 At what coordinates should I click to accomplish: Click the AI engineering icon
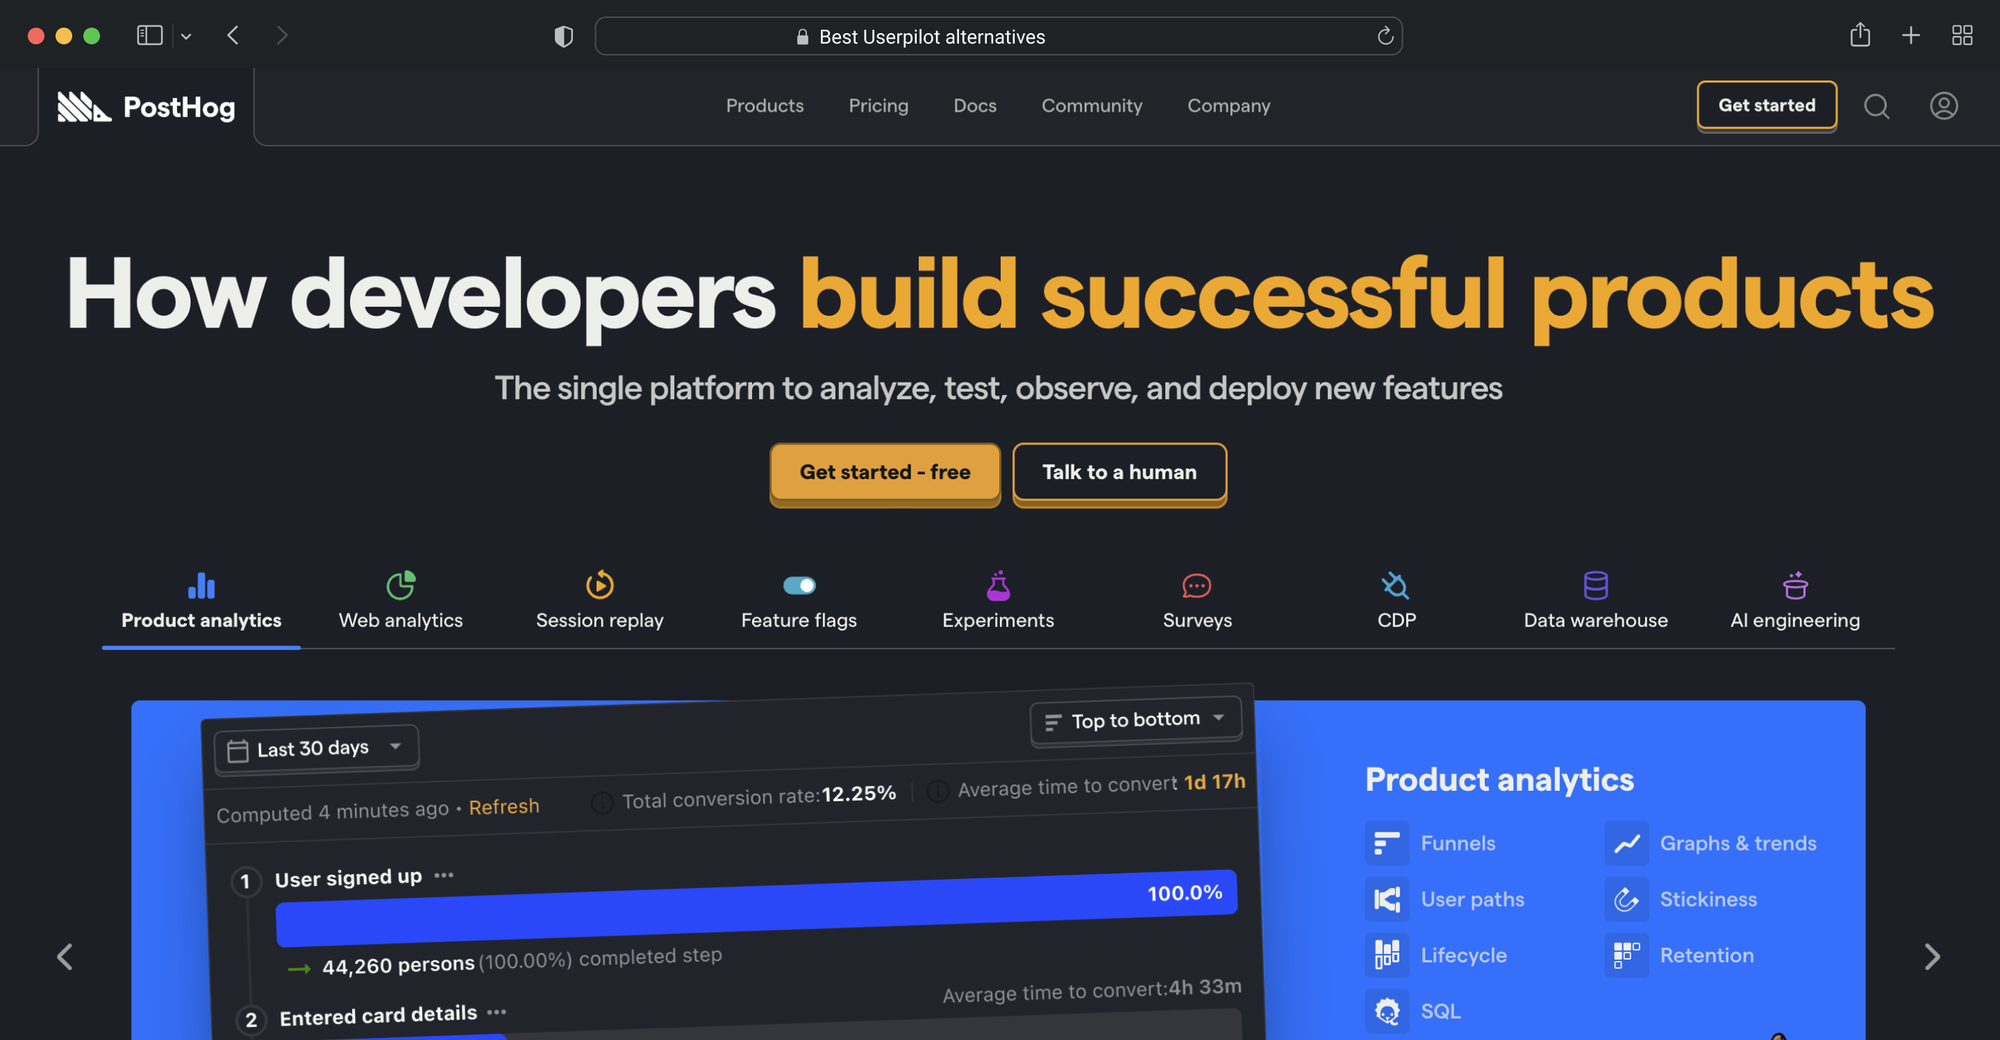coord(1794,585)
